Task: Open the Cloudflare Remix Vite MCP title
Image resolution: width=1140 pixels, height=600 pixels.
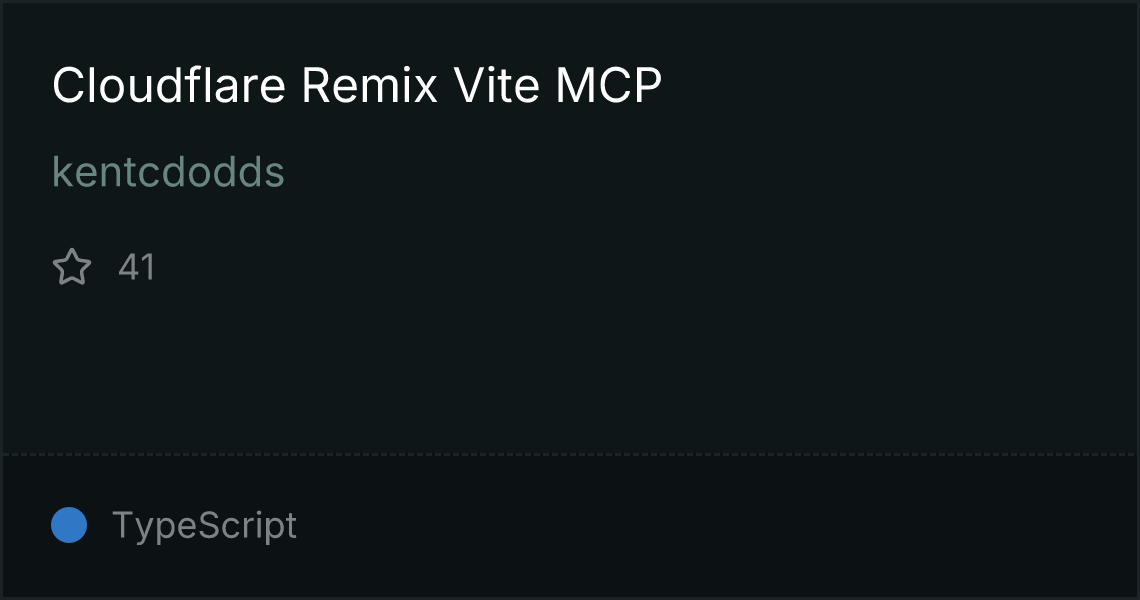Action: 357,85
